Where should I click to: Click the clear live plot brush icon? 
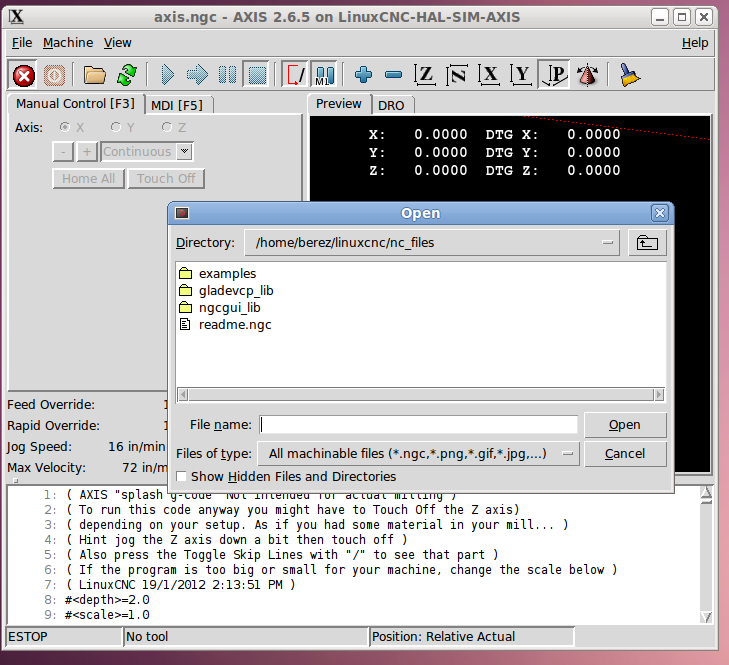click(629, 75)
